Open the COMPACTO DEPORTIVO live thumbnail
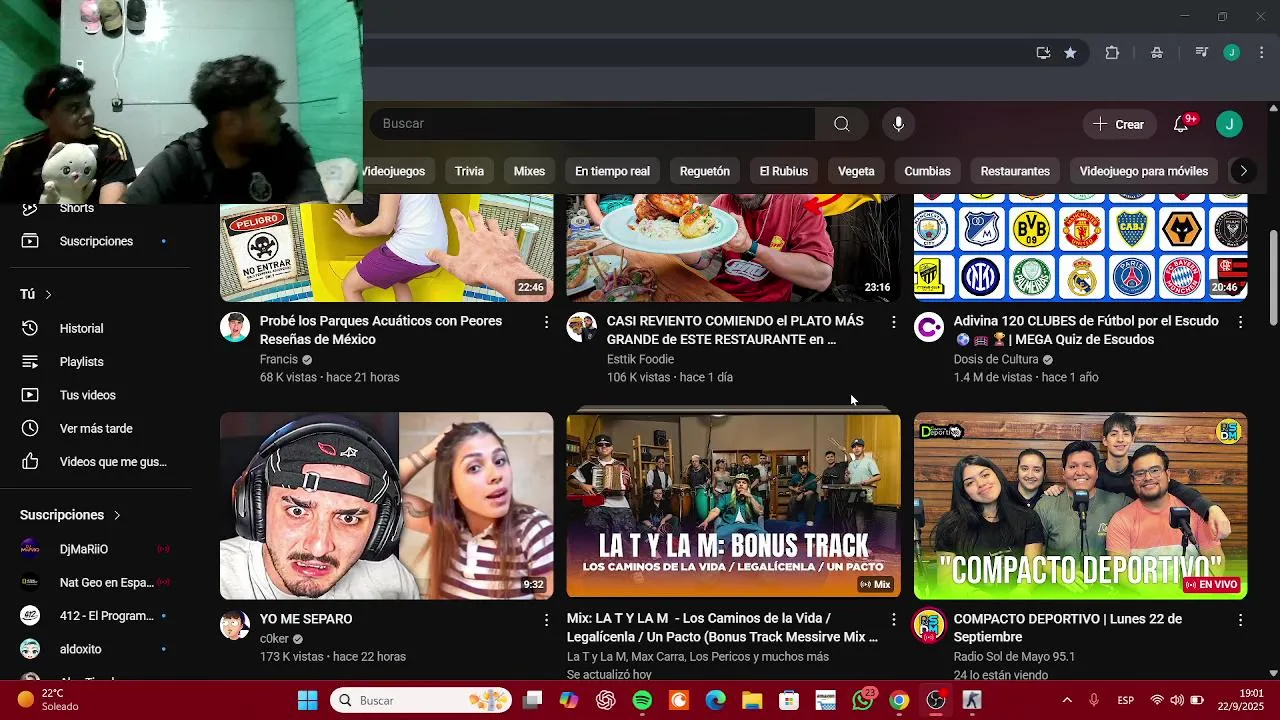 [1080, 506]
